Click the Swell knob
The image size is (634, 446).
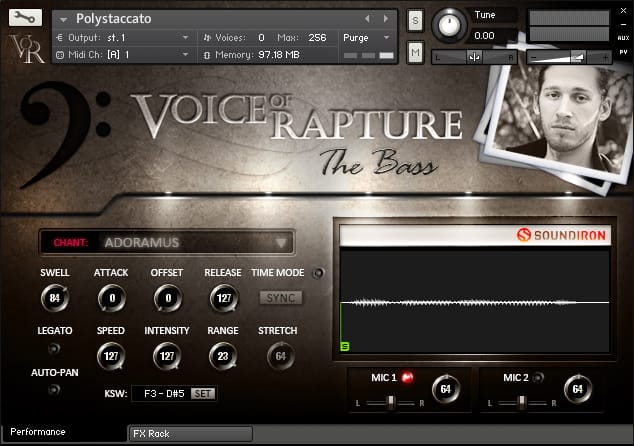pyautogui.click(x=54, y=297)
